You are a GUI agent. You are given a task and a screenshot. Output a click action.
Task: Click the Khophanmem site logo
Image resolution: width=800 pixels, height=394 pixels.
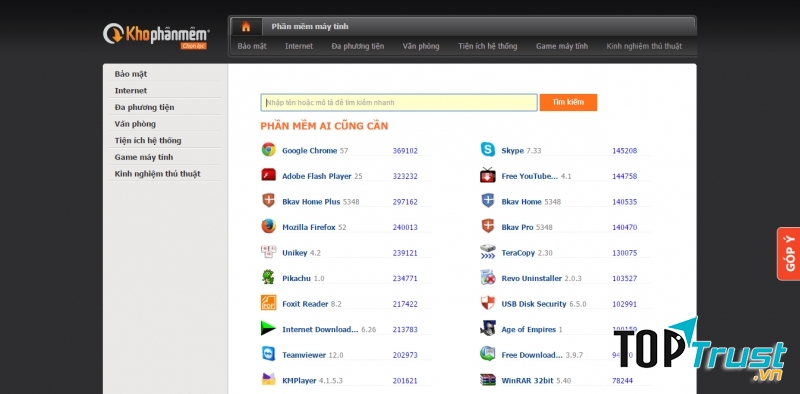pos(156,36)
